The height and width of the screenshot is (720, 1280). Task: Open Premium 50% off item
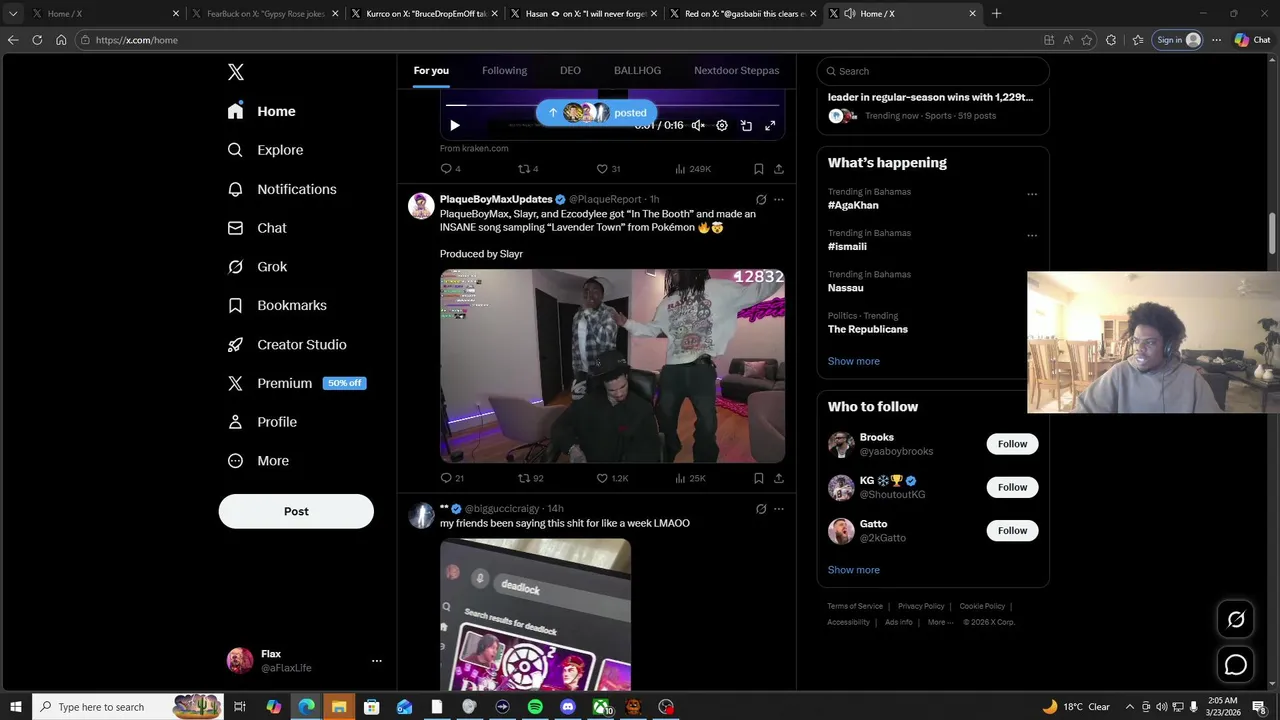[x=297, y=383]
